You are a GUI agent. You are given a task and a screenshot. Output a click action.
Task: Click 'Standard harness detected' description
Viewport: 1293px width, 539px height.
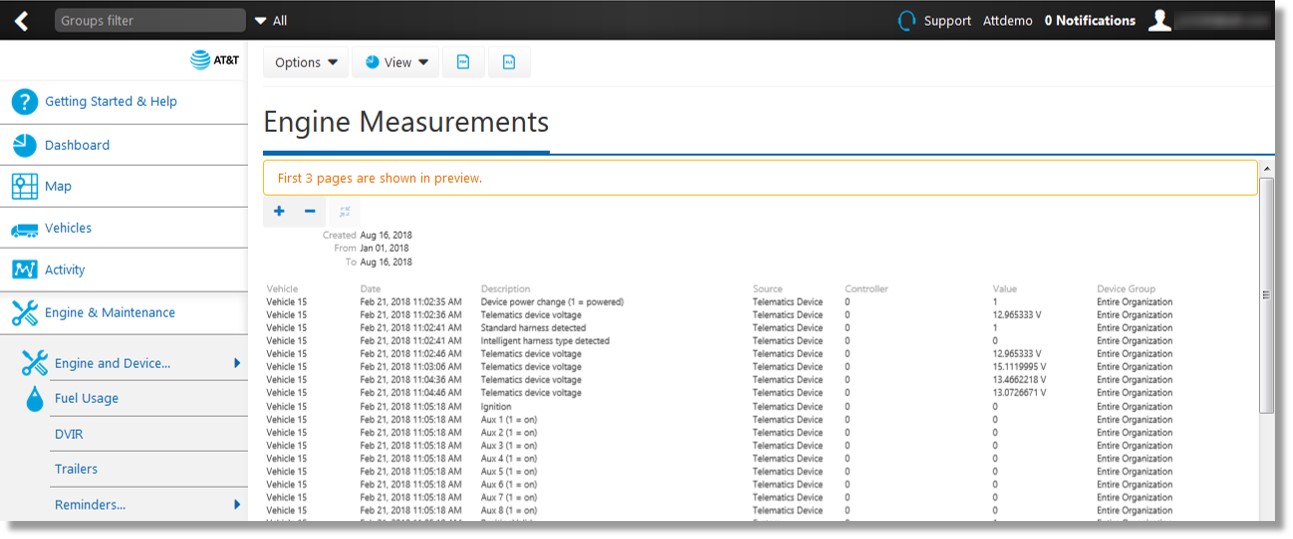[533, 328]
